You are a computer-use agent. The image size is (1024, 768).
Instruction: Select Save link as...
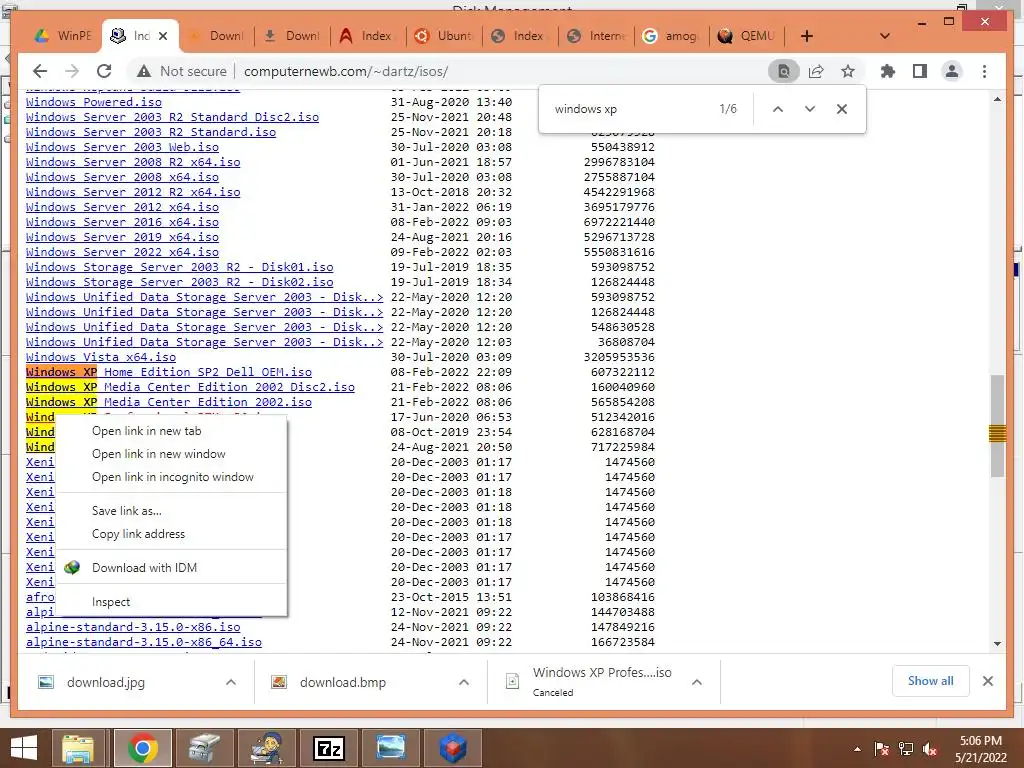click(171, 511)
